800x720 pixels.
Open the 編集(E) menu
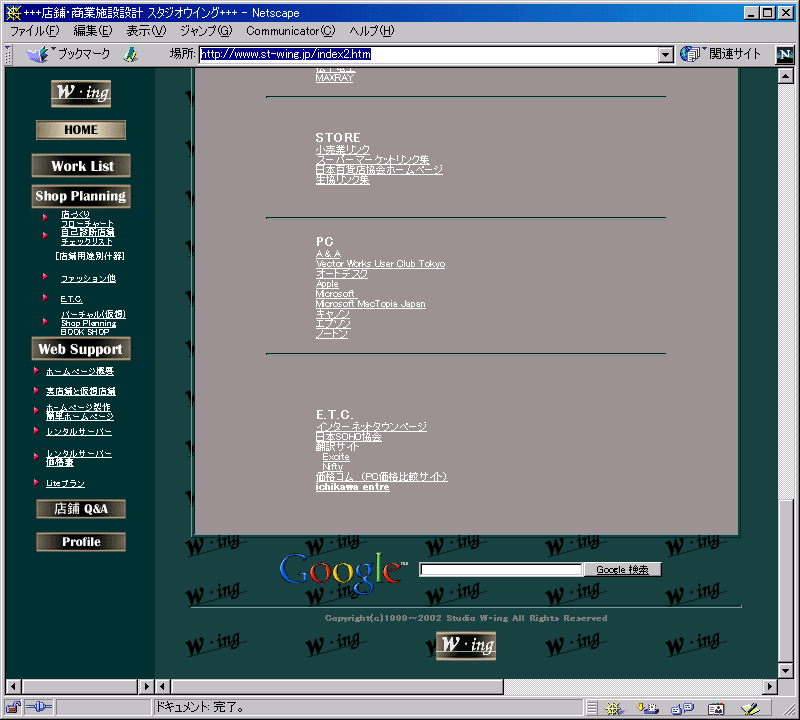pyautogui.click(x=93, y=31)
